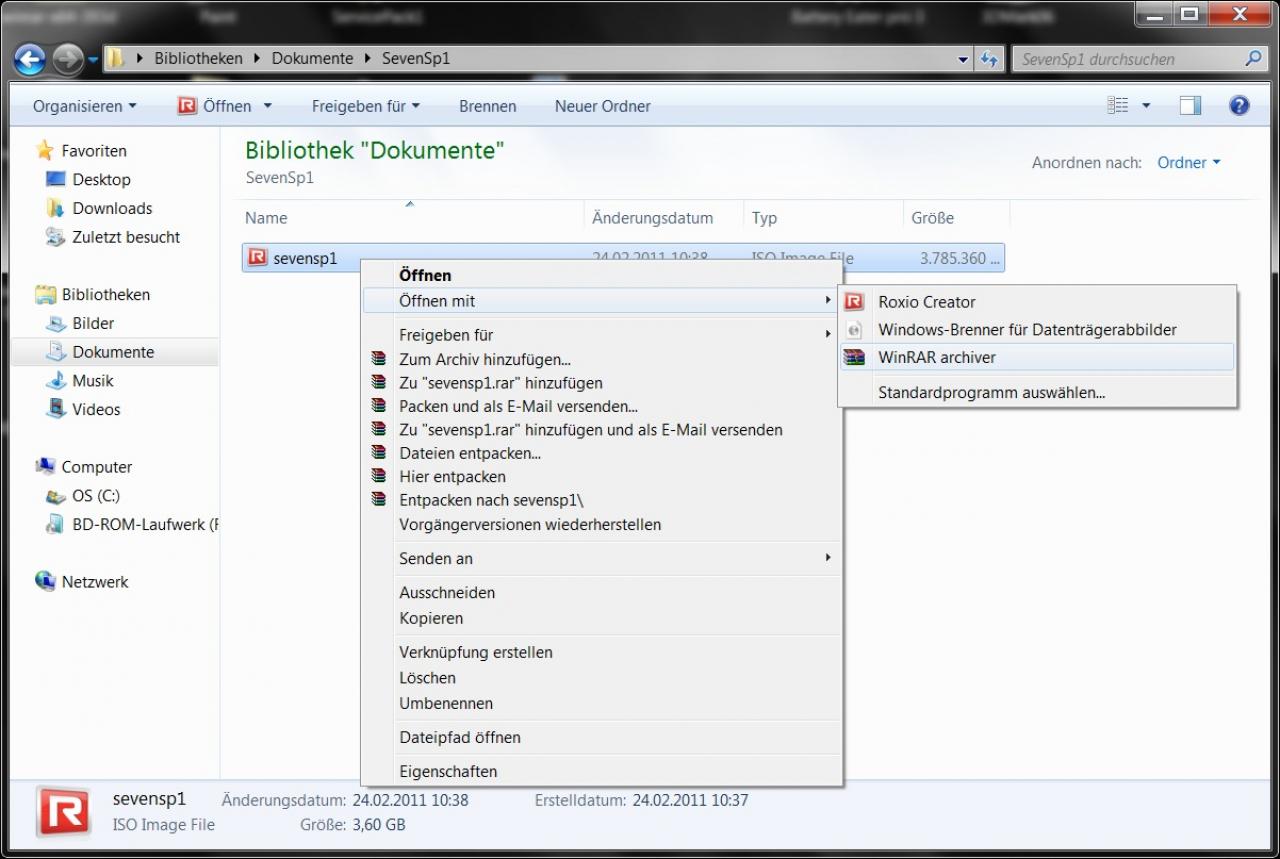Open the Freigeben für toolbar dropdown
The width and height of the screenshot is (1280, 859).
[x=365, y=106]
